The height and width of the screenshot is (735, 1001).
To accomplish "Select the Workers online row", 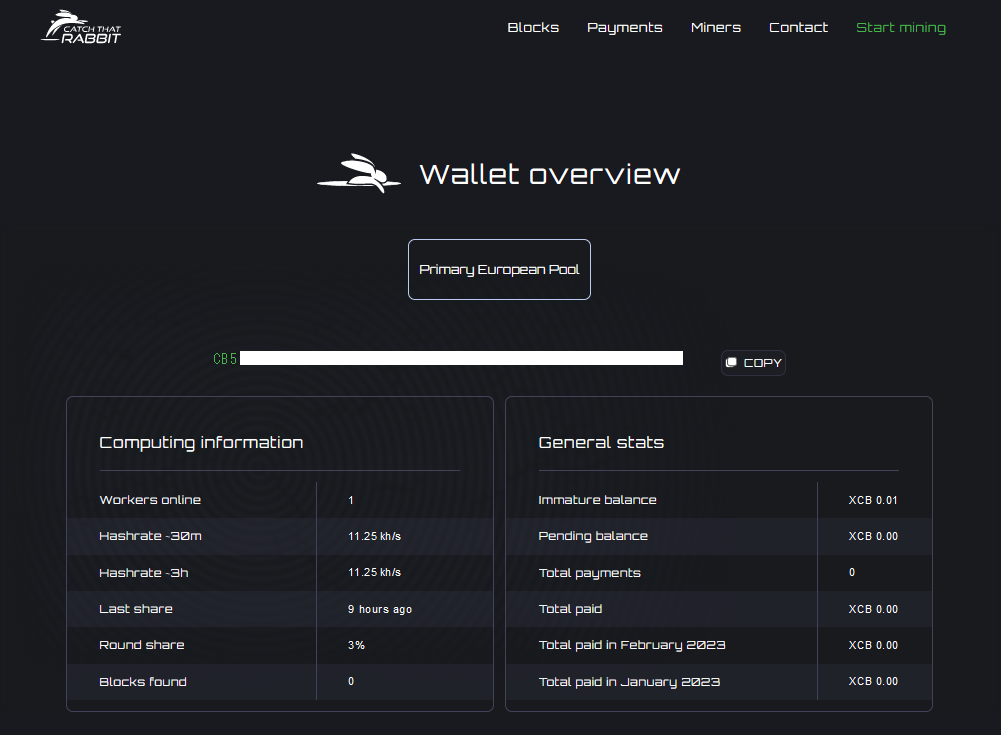I will click(x=150, y=500).
